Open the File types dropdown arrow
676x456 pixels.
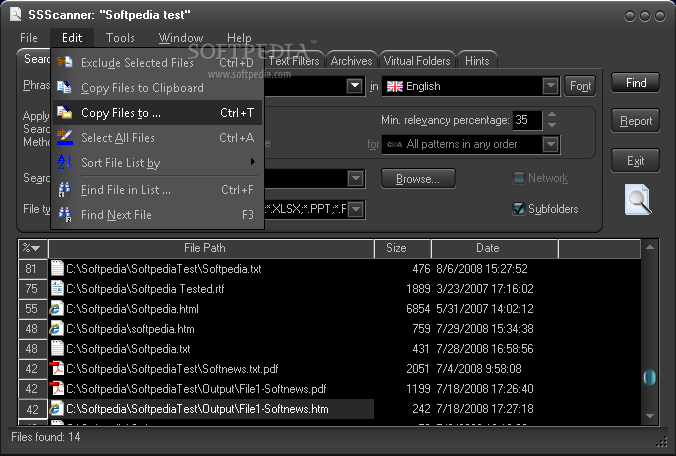click(x=356, y=209)
